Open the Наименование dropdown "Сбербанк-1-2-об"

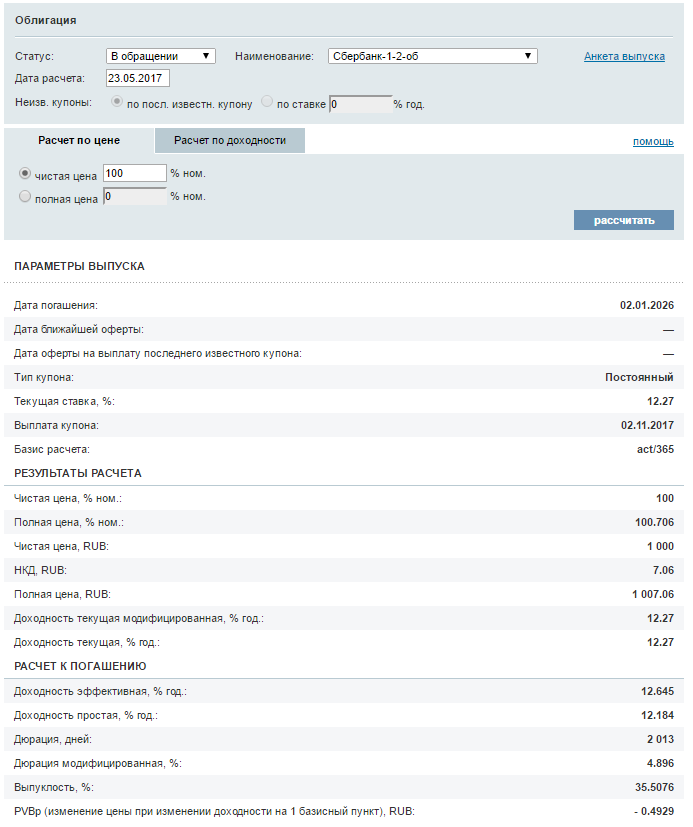click(432, 56)
